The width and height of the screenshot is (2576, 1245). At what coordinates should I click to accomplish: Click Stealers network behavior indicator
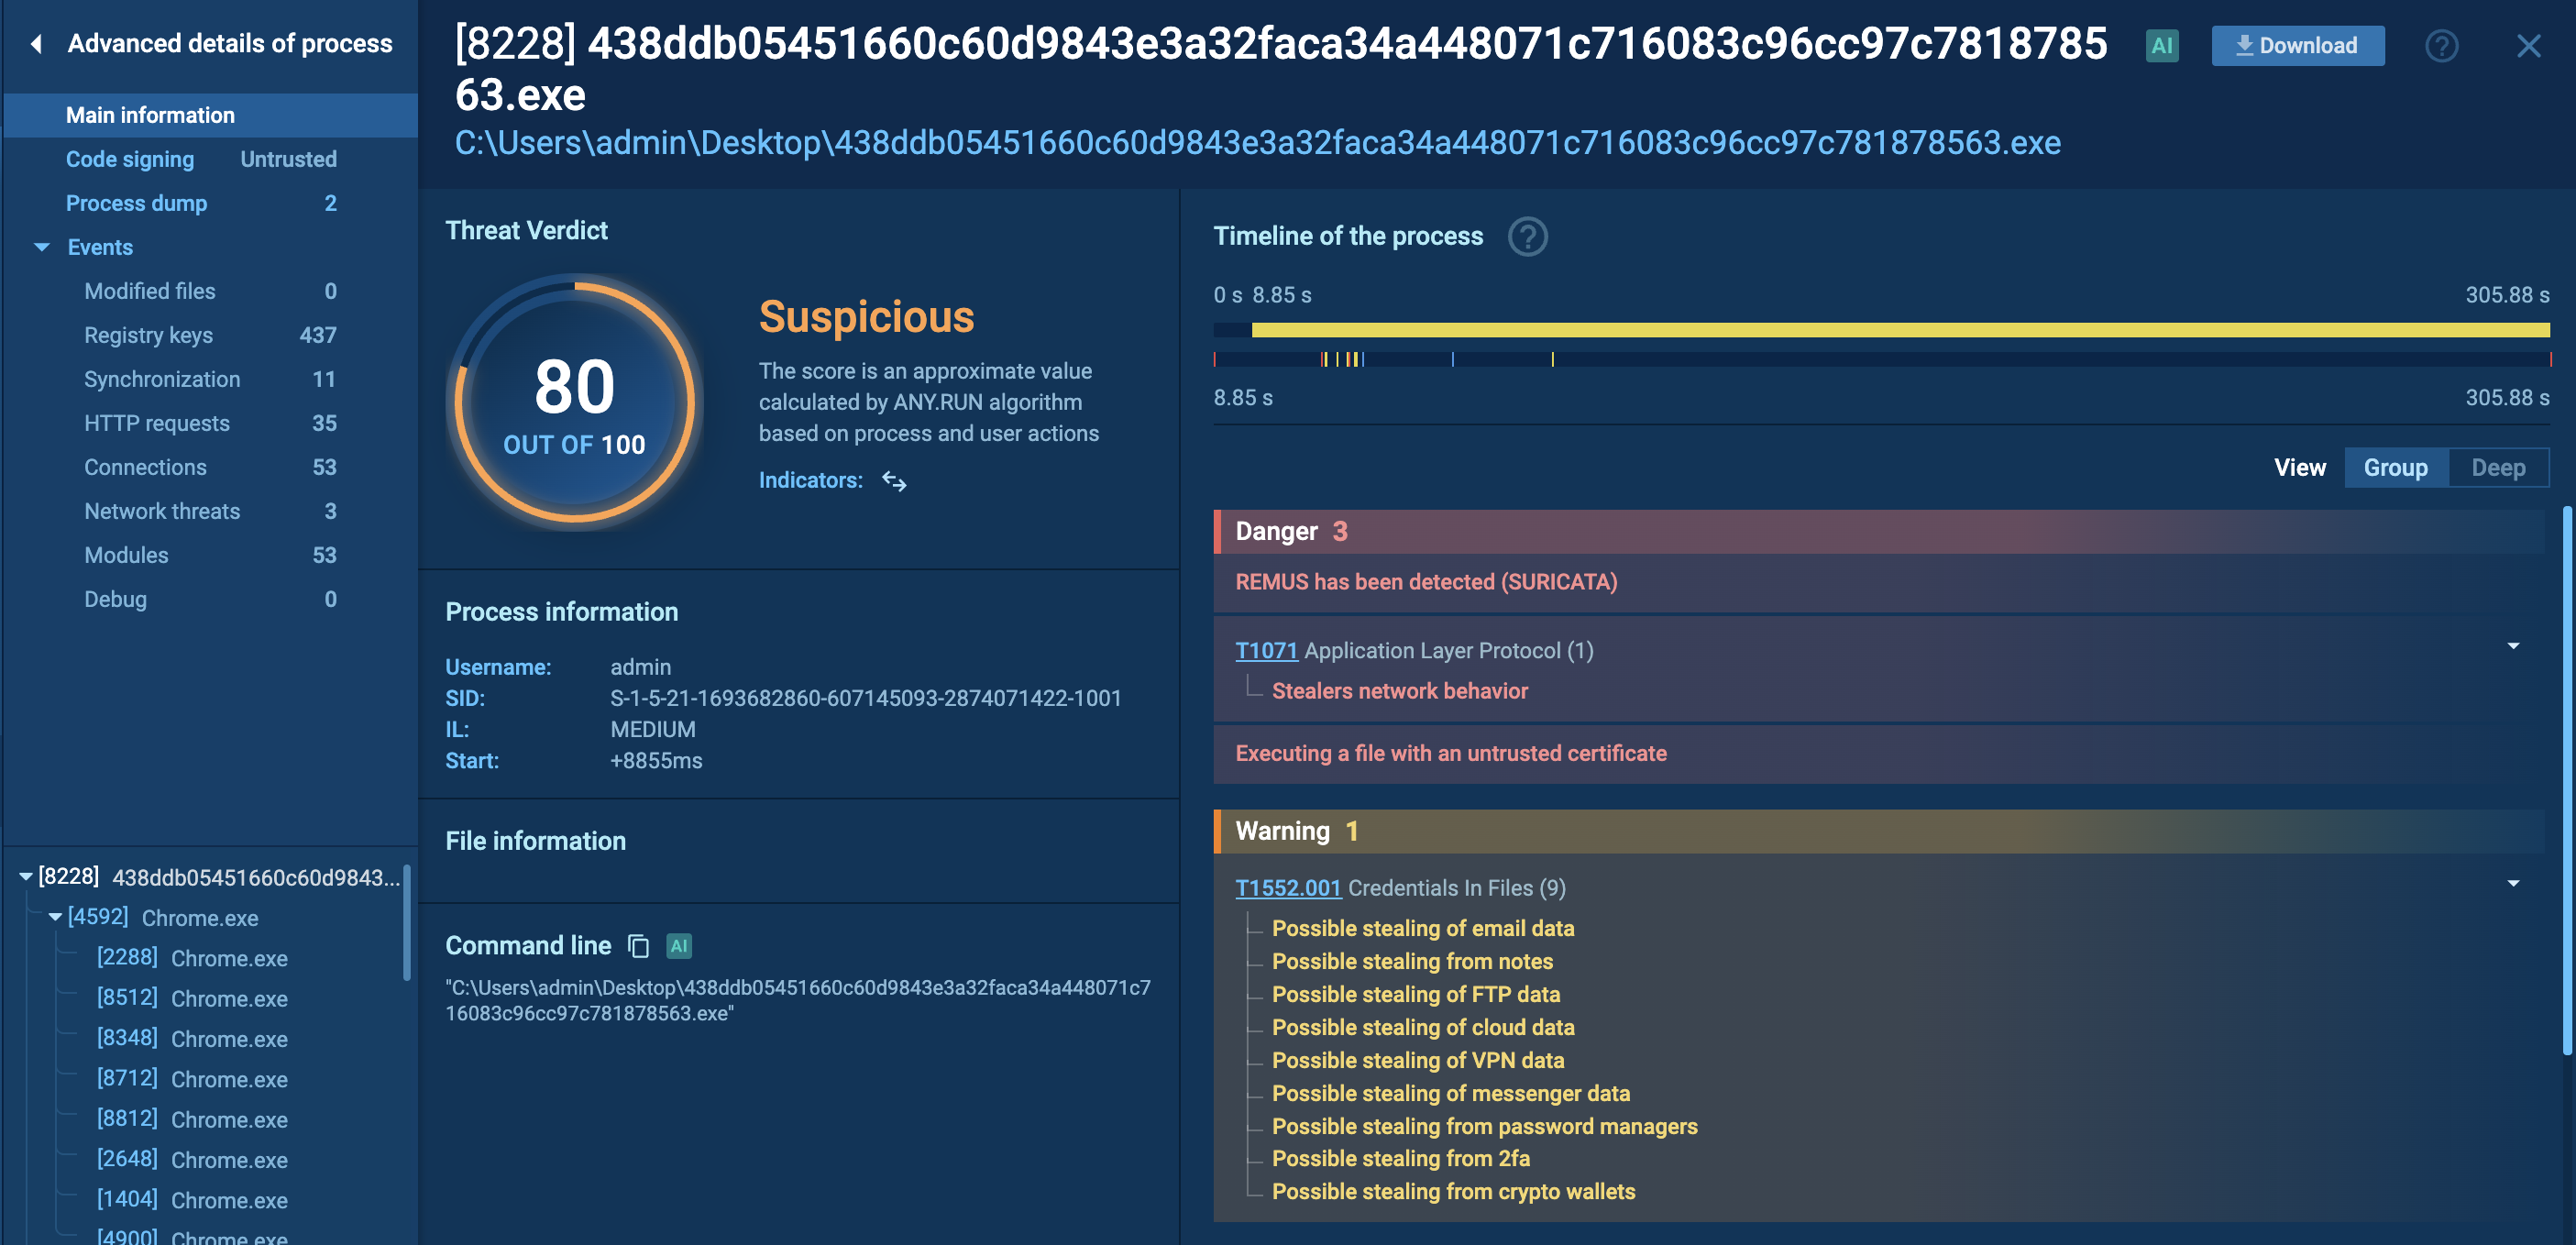[1399, 691]
